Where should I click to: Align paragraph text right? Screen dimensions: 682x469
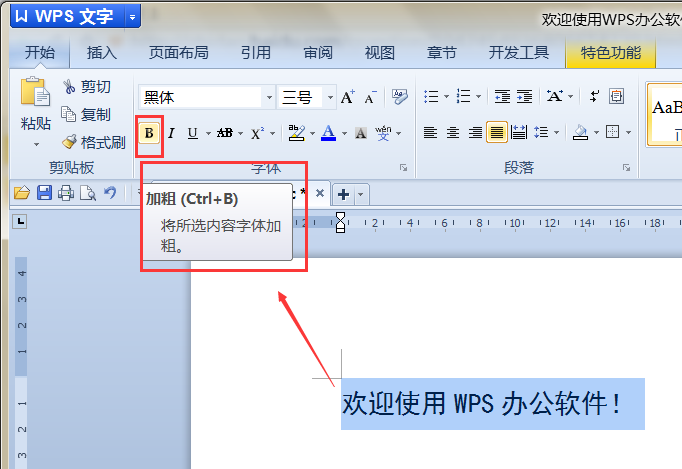[x=475, y=132]
